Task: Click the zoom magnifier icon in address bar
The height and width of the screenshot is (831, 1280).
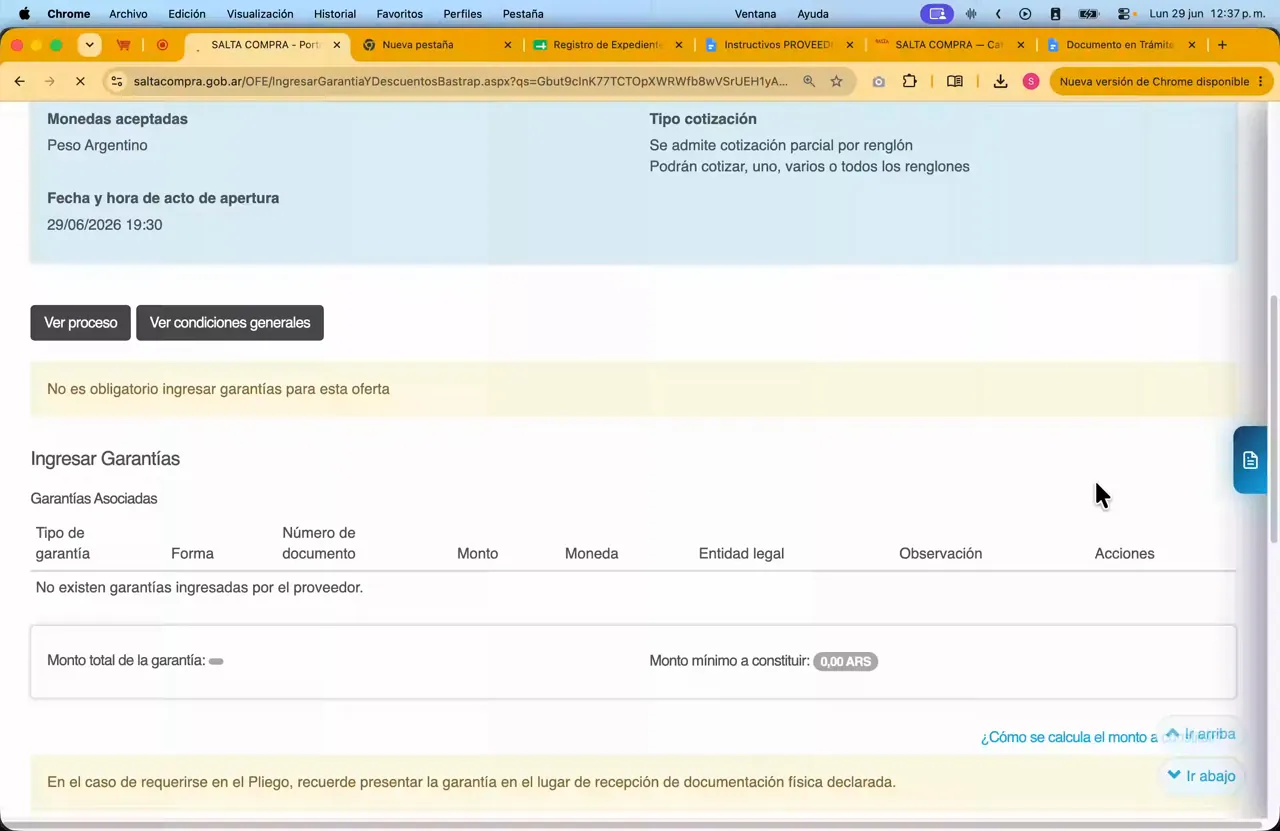Action: click(809, 81)
